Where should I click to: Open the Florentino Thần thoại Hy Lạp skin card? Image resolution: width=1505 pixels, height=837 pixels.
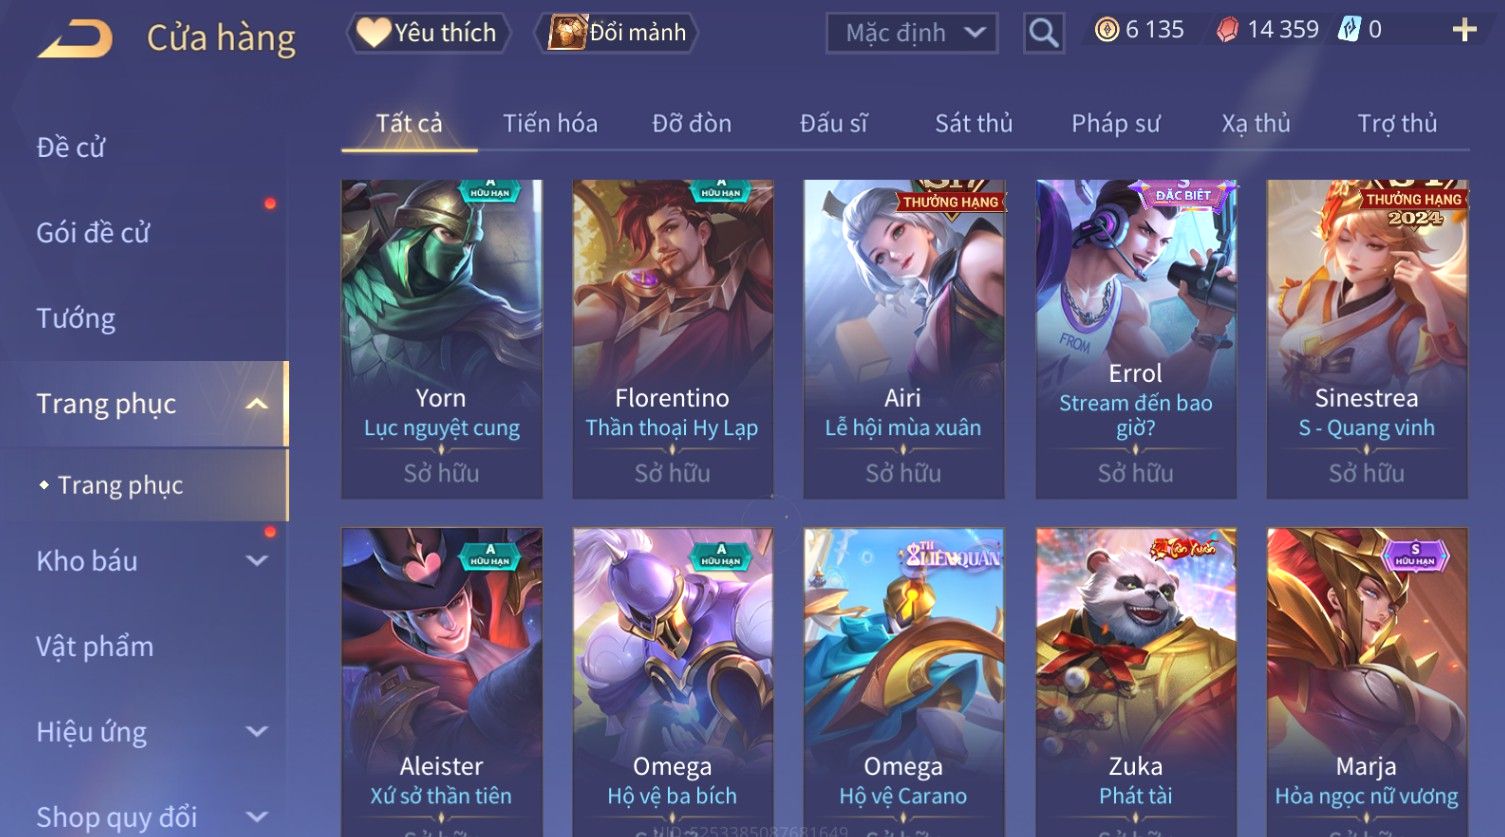coord(672,339)
